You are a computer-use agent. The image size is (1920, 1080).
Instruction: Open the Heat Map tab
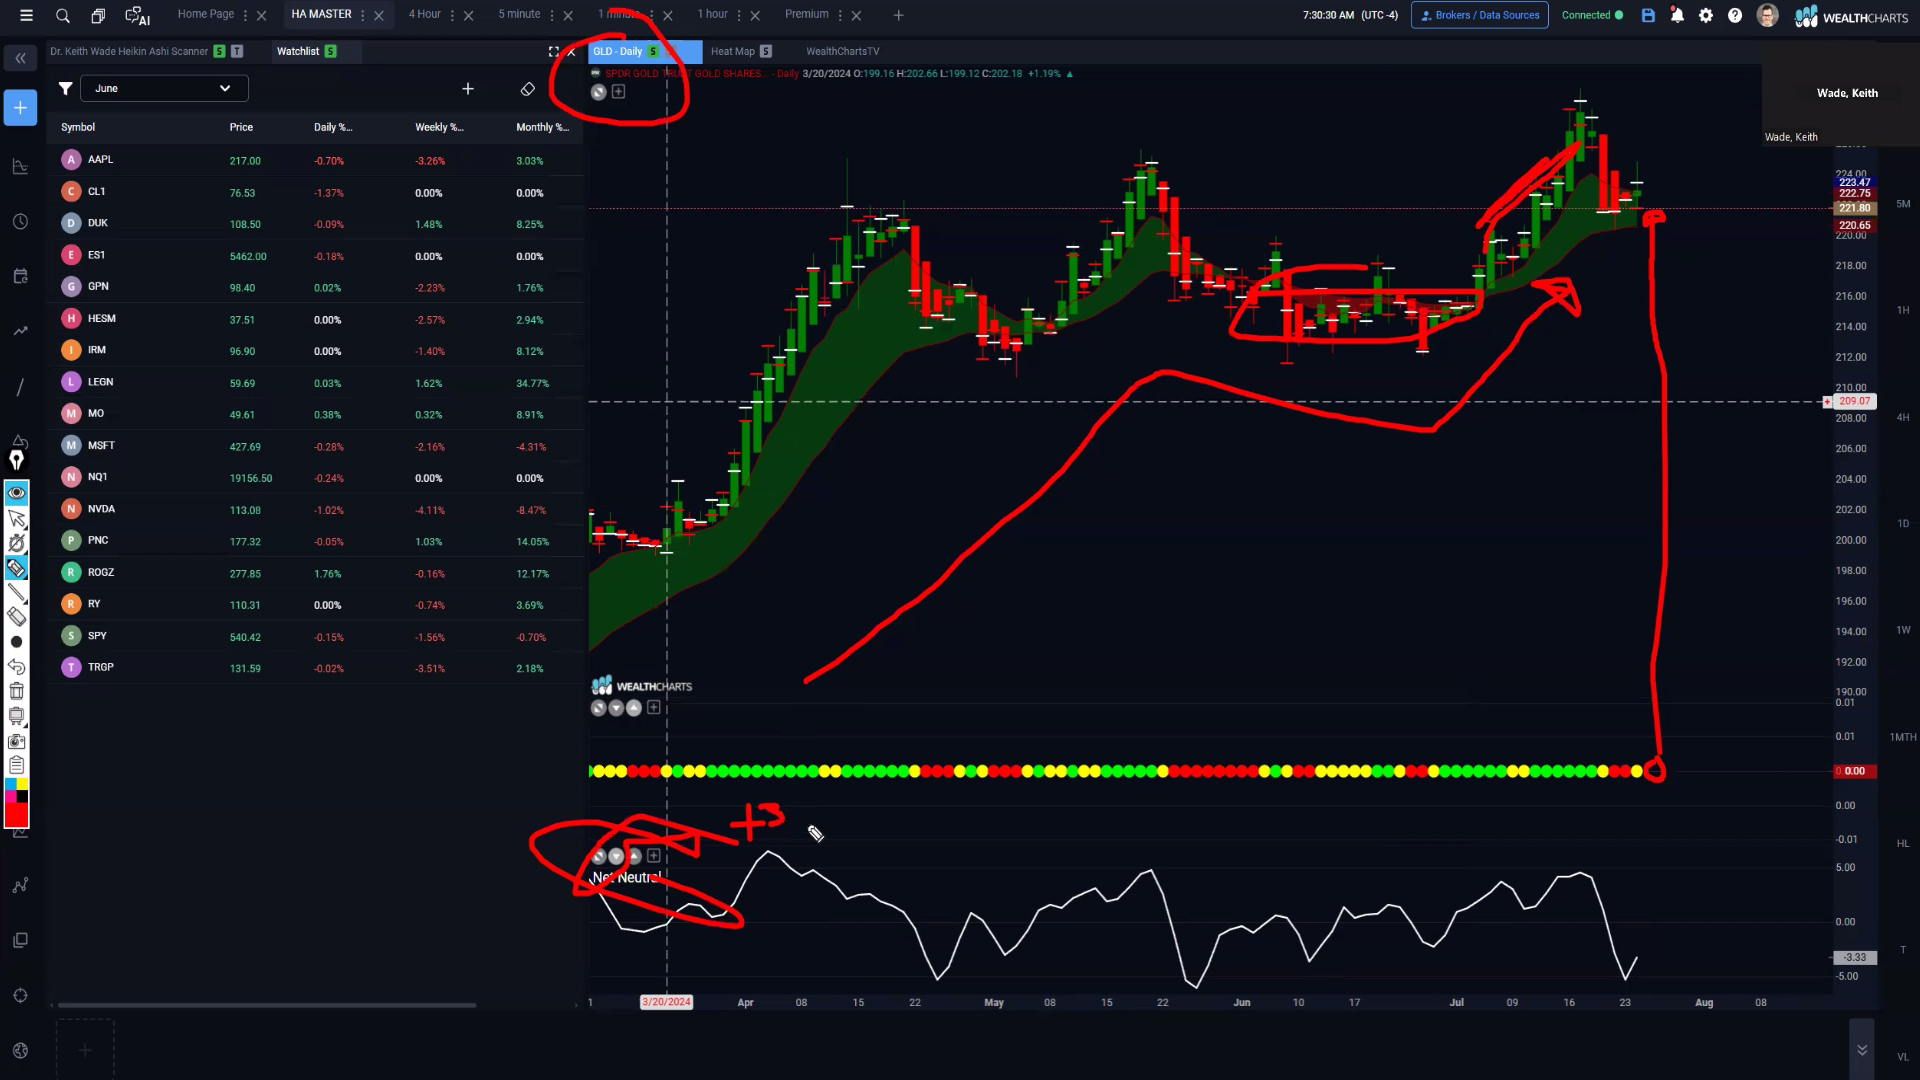coord(733,51)
